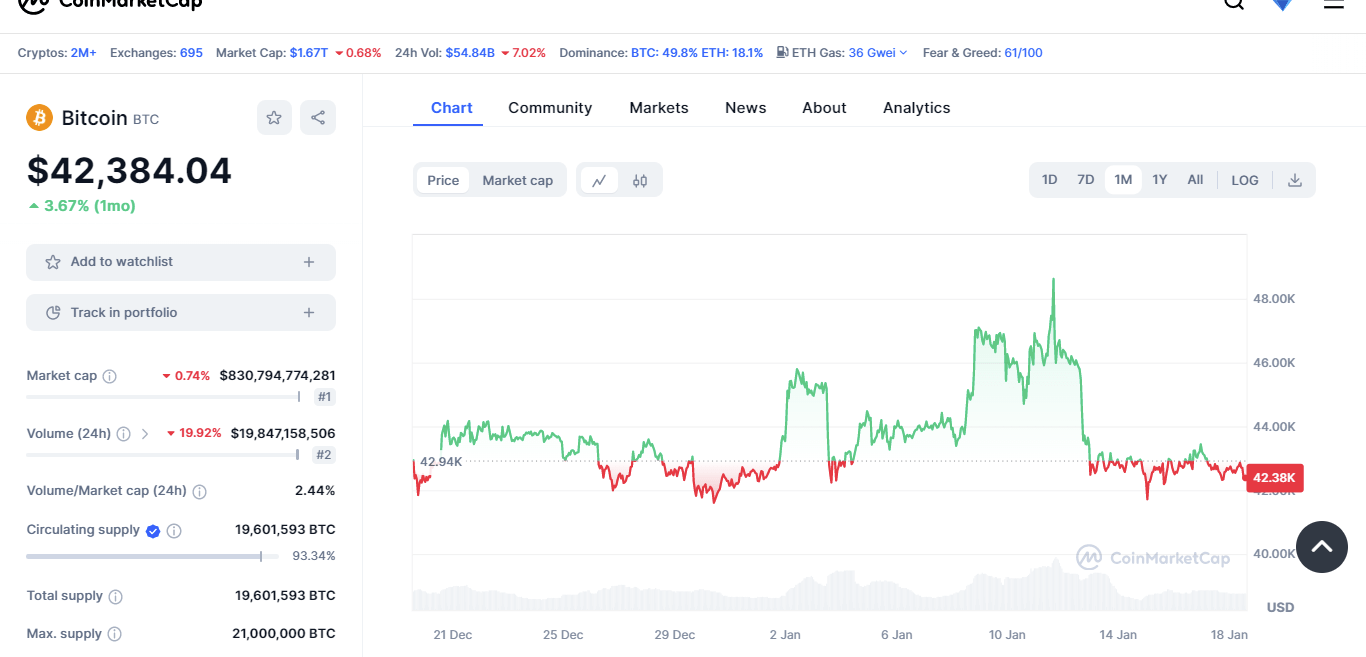The image size is (1366, 657).
Task: Click the scroll-to-top arrow button
Action: [1322, 547]
